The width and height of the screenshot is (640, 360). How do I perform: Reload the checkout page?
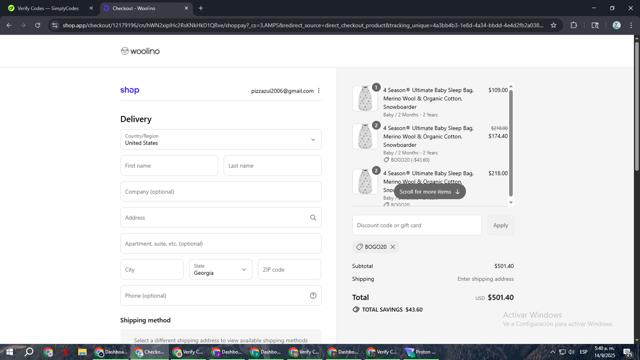pyautogui.click(x=38, y=25)
